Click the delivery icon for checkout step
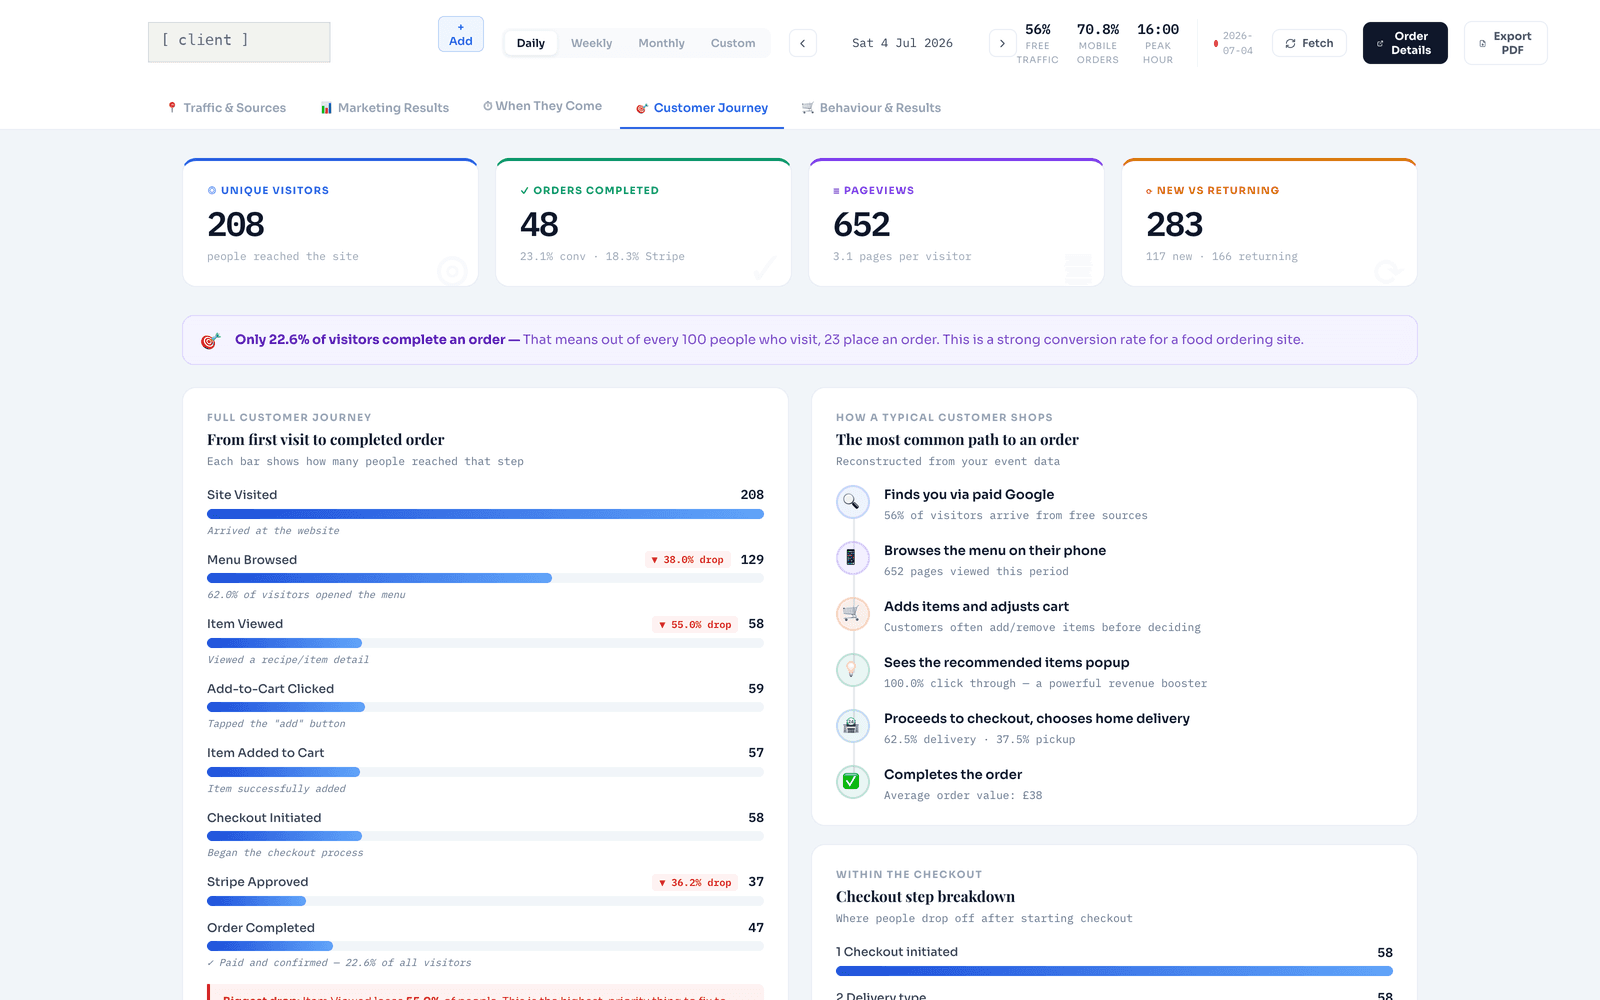Screen dimensions: 1600x1000 [x=851, y=725]
